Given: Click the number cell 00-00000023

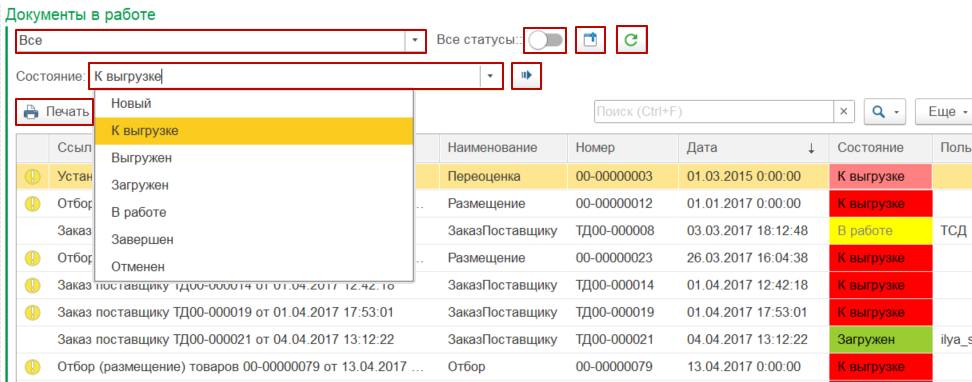Looking at the screenshot, I should pos(622,257).
